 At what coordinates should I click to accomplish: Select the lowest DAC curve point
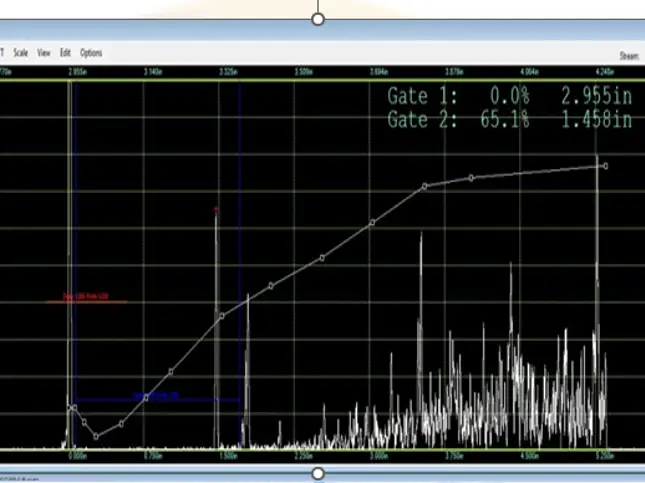pos(96,437)
